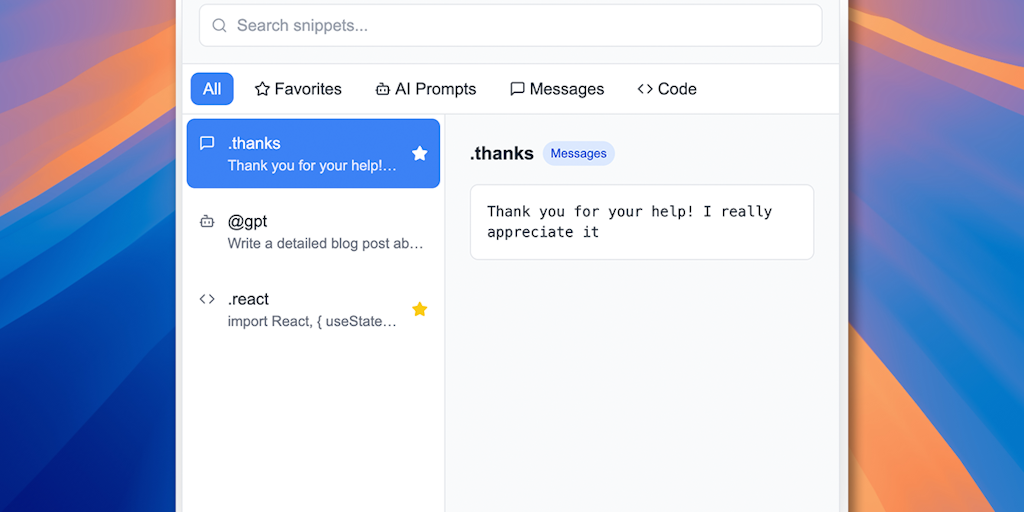Click the robot icon beside @gpt
Viewport: 1024px width, 512px height.
[207, 221]
